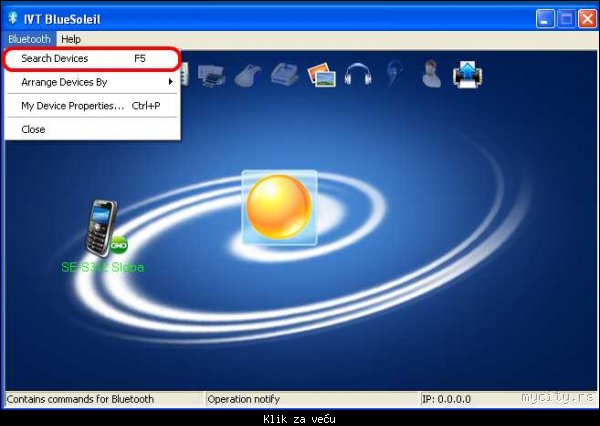Click the Operation notify status bar text
Image resolution: width=600 pixels, height=426 pixels.
[x=243, y=399]
